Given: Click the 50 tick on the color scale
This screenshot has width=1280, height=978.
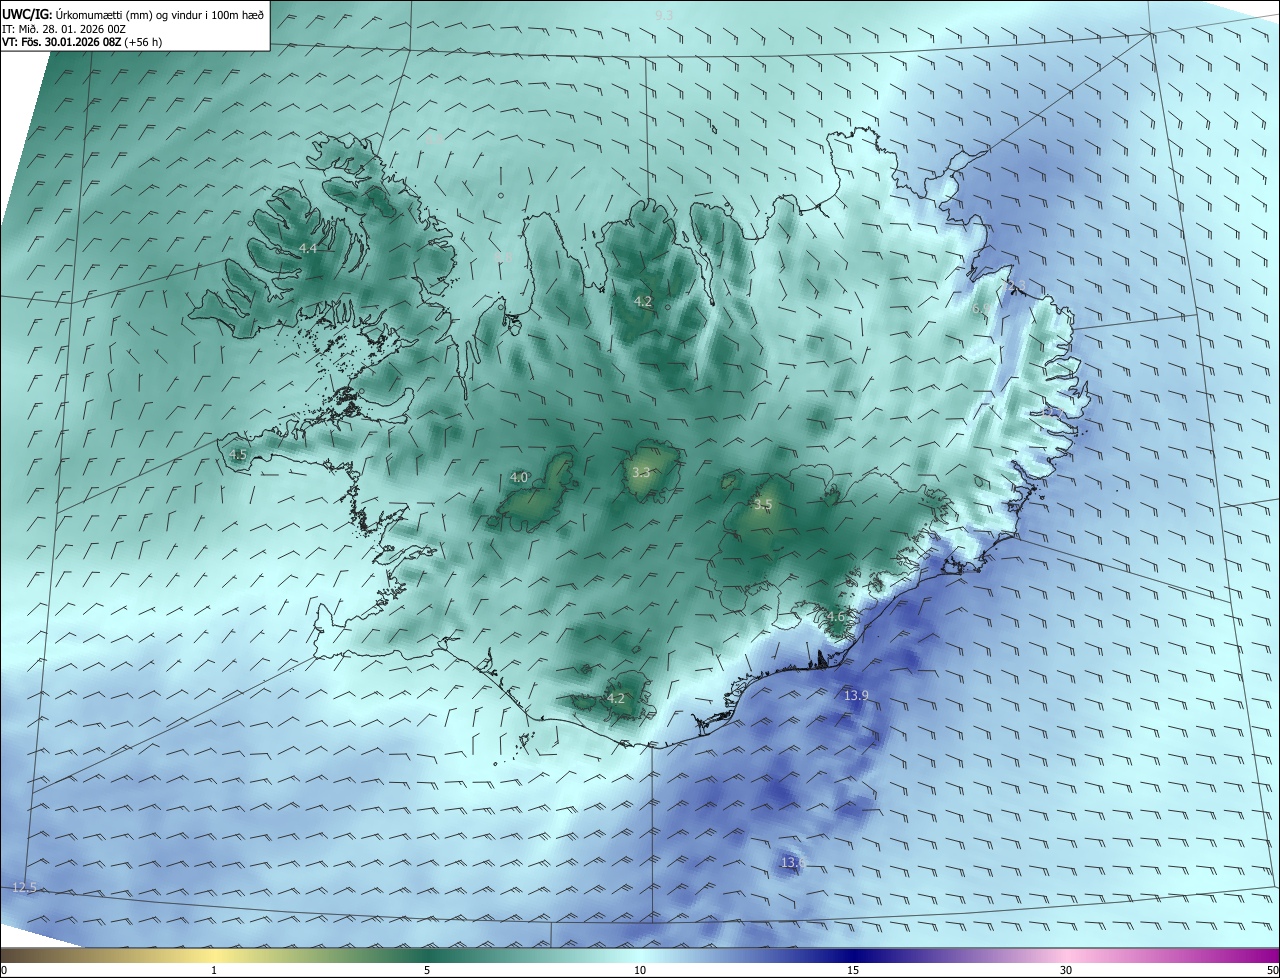Looking at the screenshot, I should (x=1272, y=970).
